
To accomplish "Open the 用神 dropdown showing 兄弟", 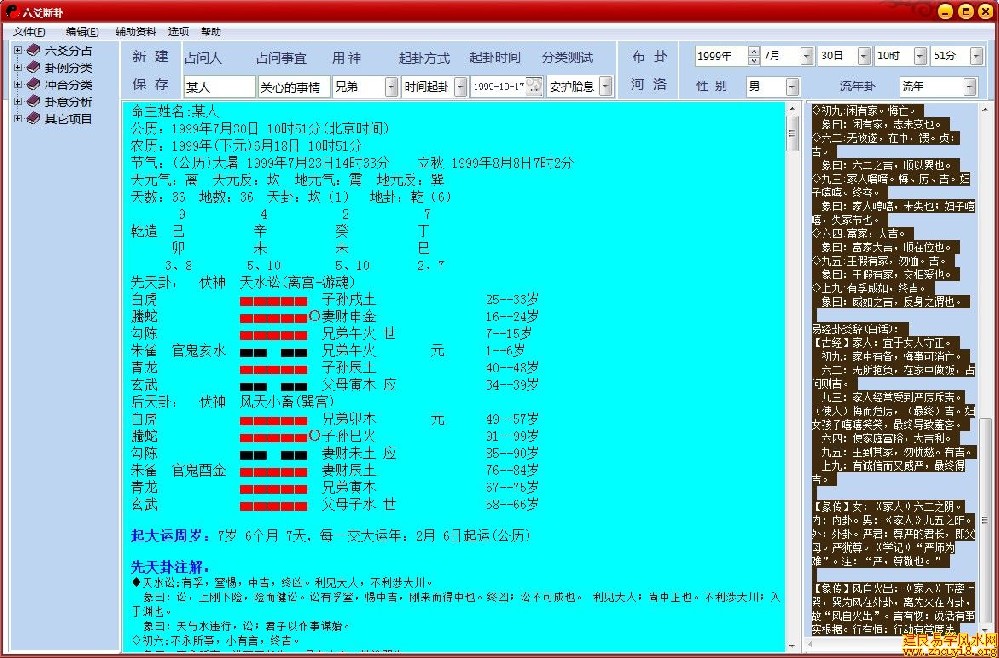I will click(x=390, y=87).
